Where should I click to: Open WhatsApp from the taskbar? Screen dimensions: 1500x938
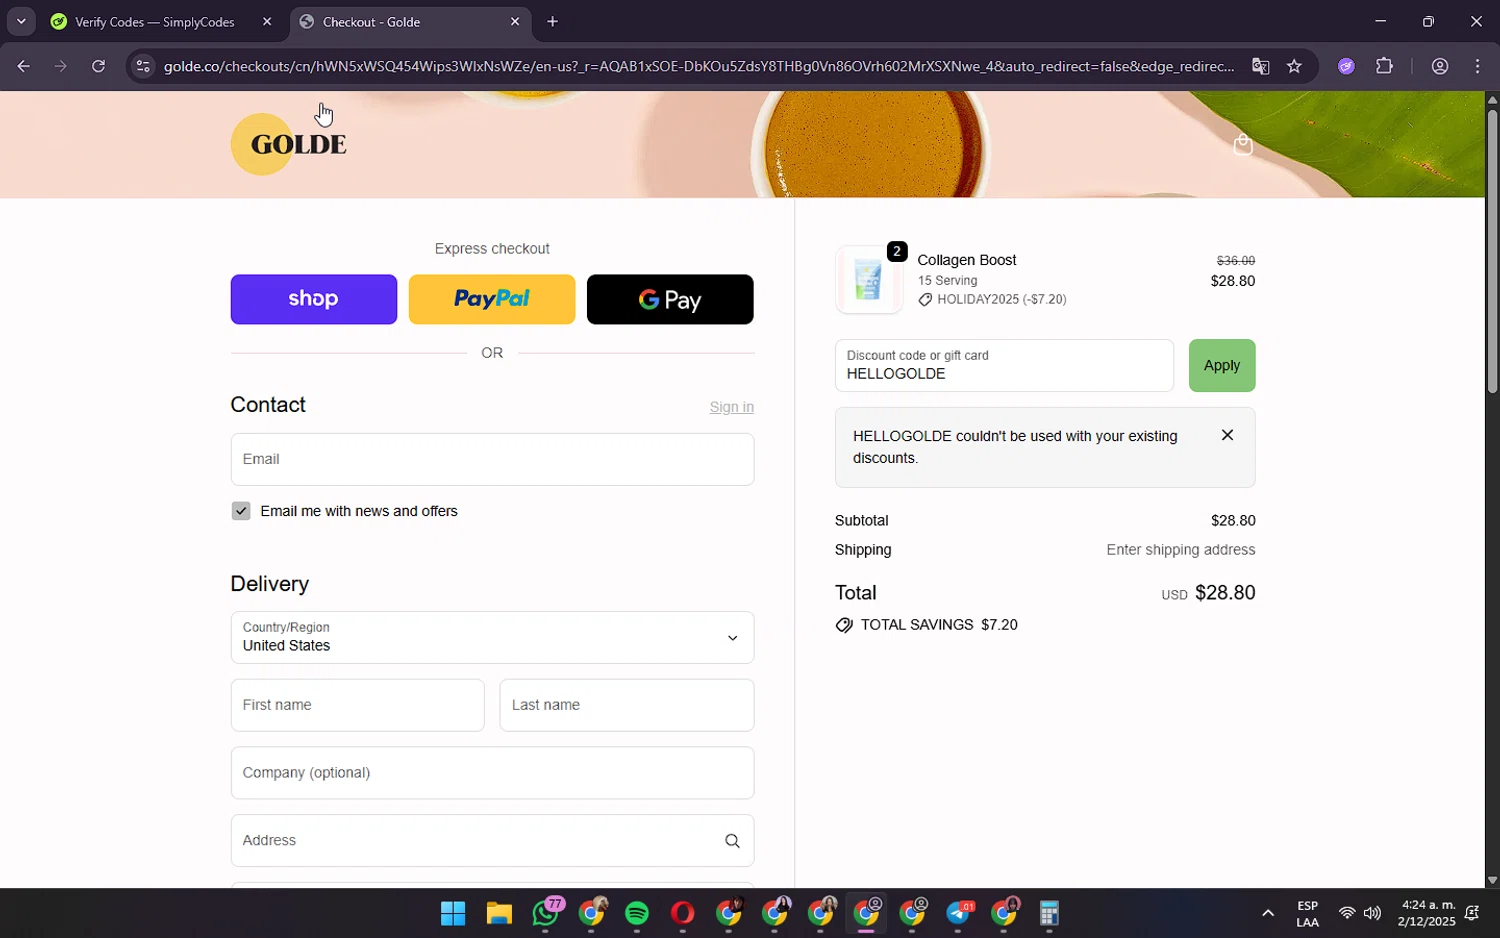pos(546,913)
